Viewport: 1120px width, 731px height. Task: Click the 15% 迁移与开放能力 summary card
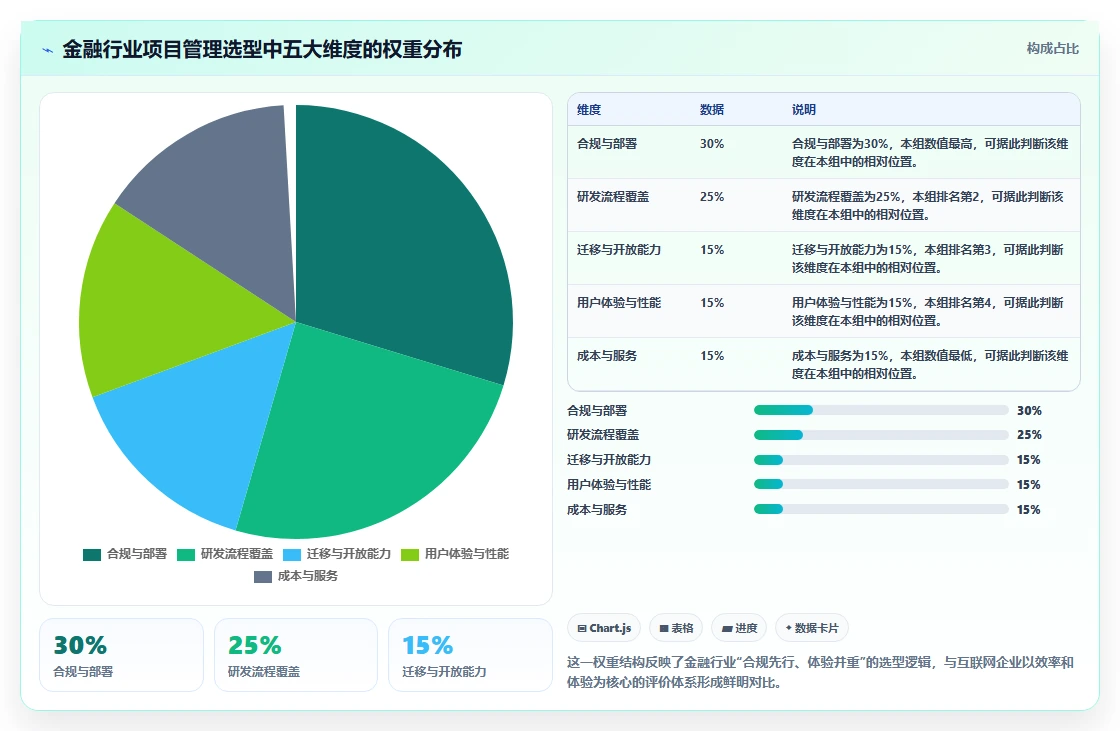[470, 655]
